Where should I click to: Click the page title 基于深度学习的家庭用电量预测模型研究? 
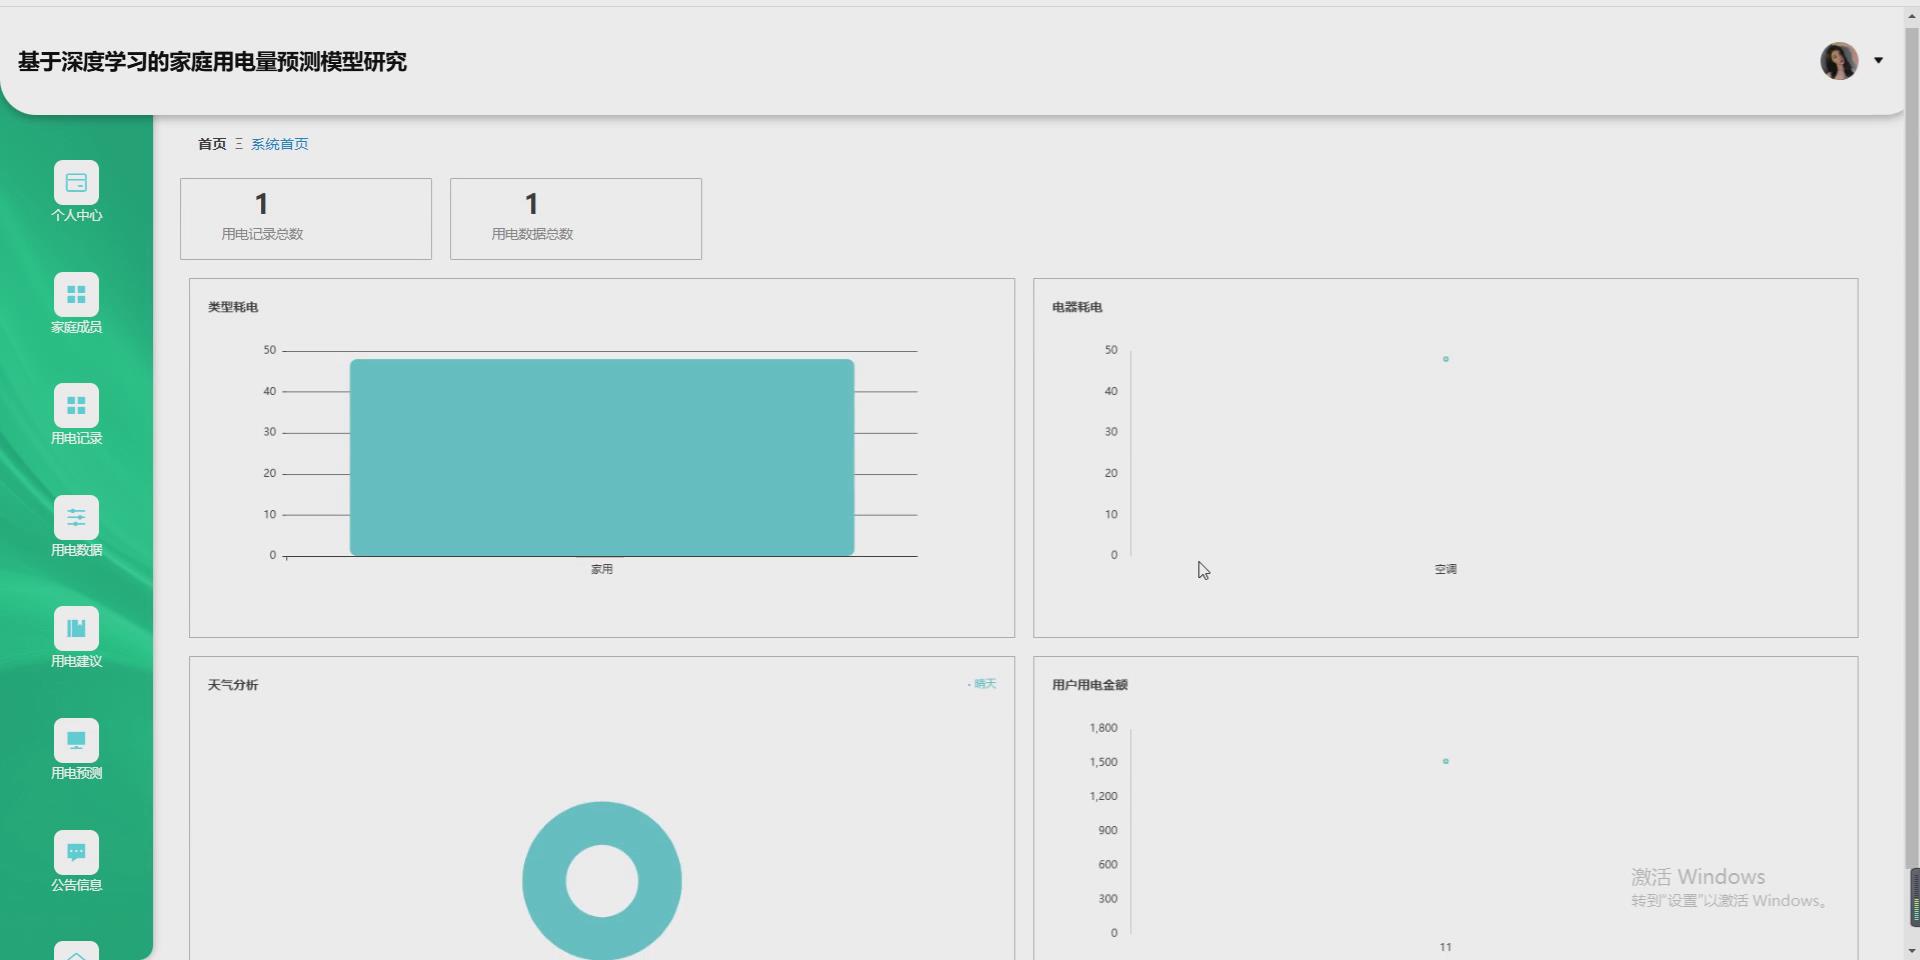click(212, 62)
